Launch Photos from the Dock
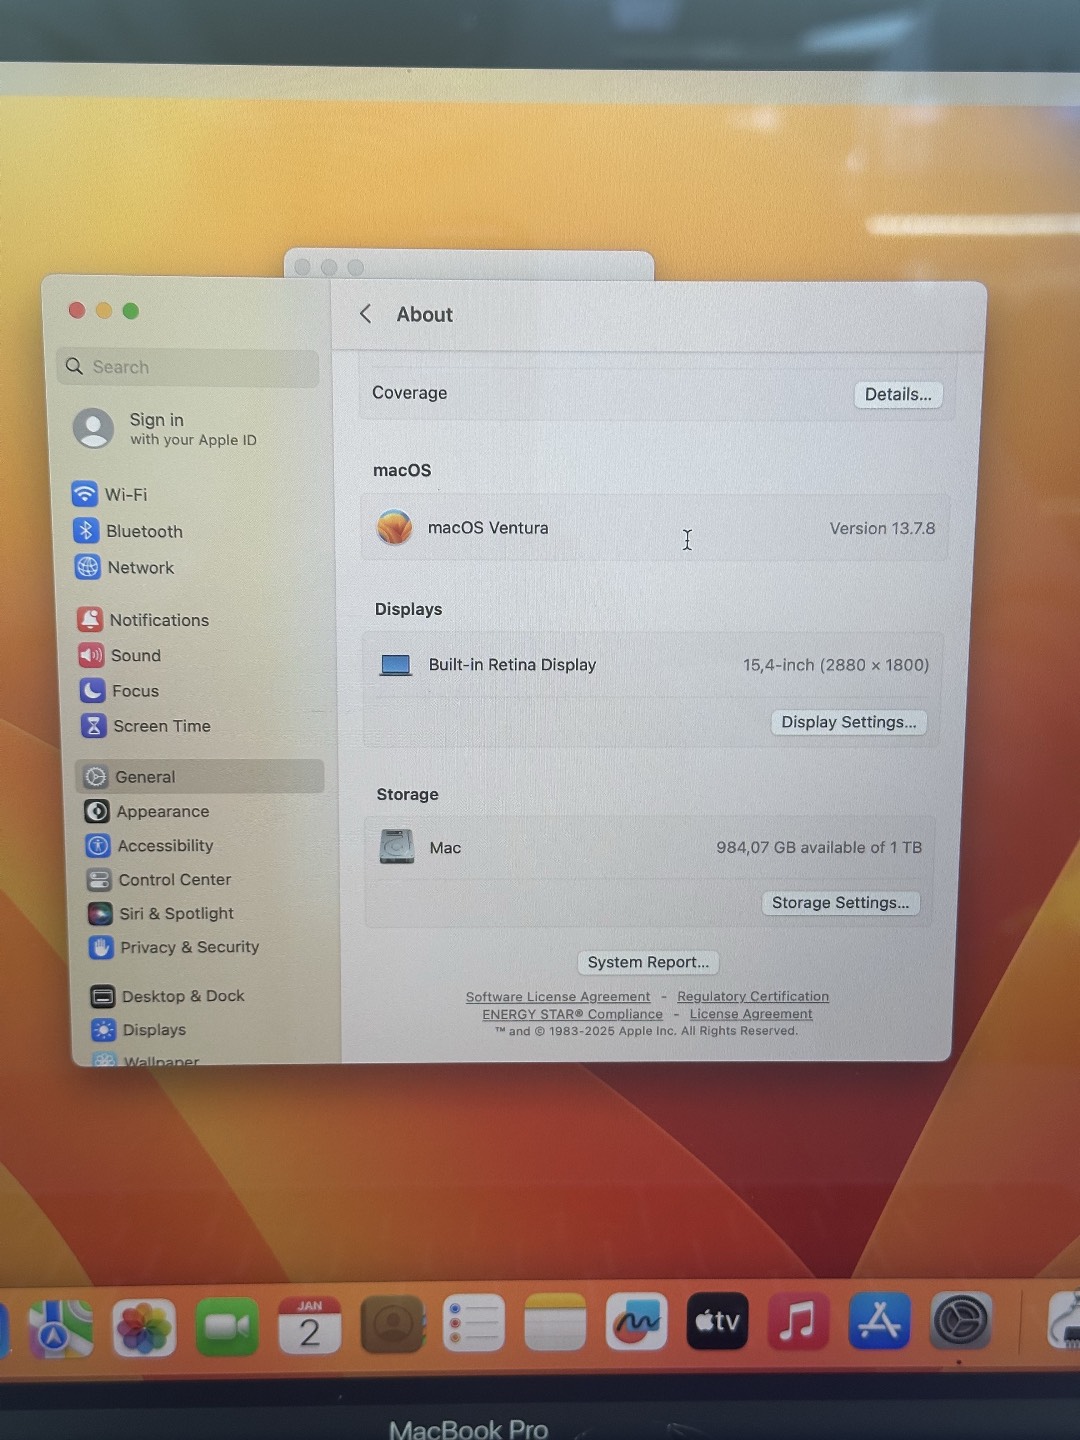 click(x=144, y=1328)
